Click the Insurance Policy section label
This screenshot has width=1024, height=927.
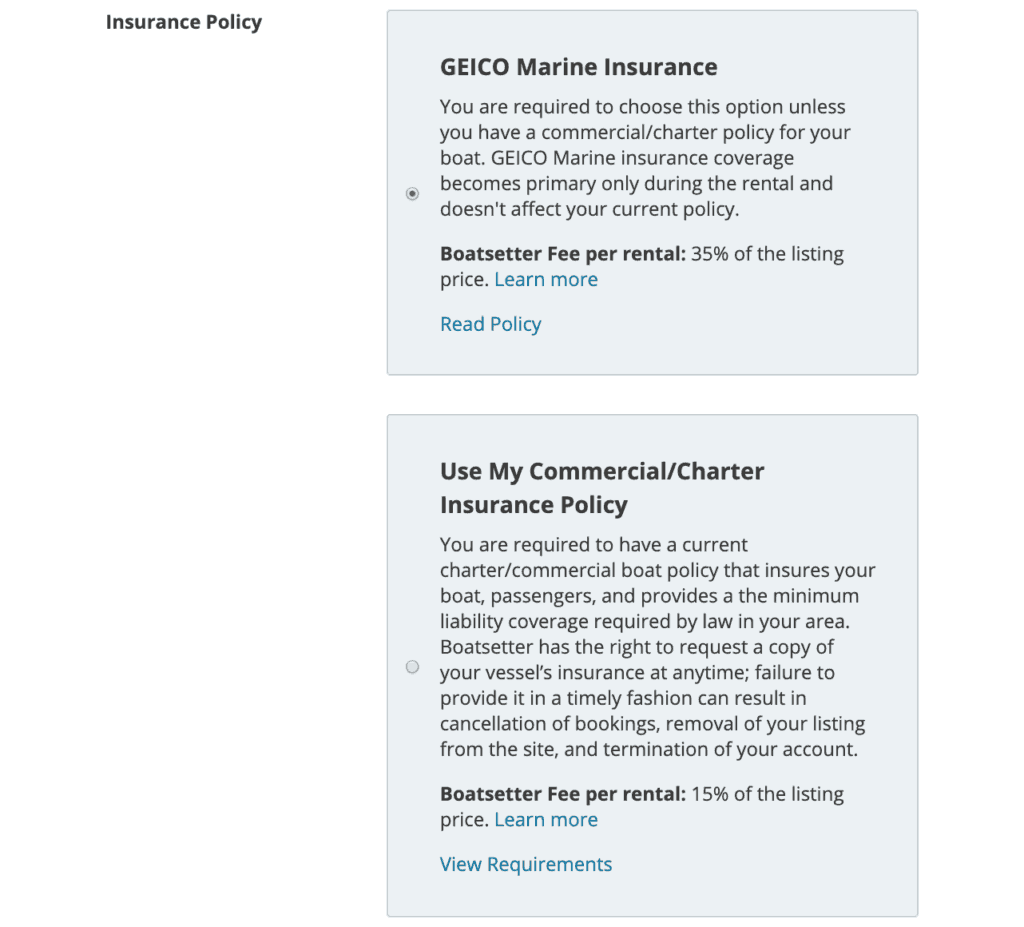pos(184,22)
